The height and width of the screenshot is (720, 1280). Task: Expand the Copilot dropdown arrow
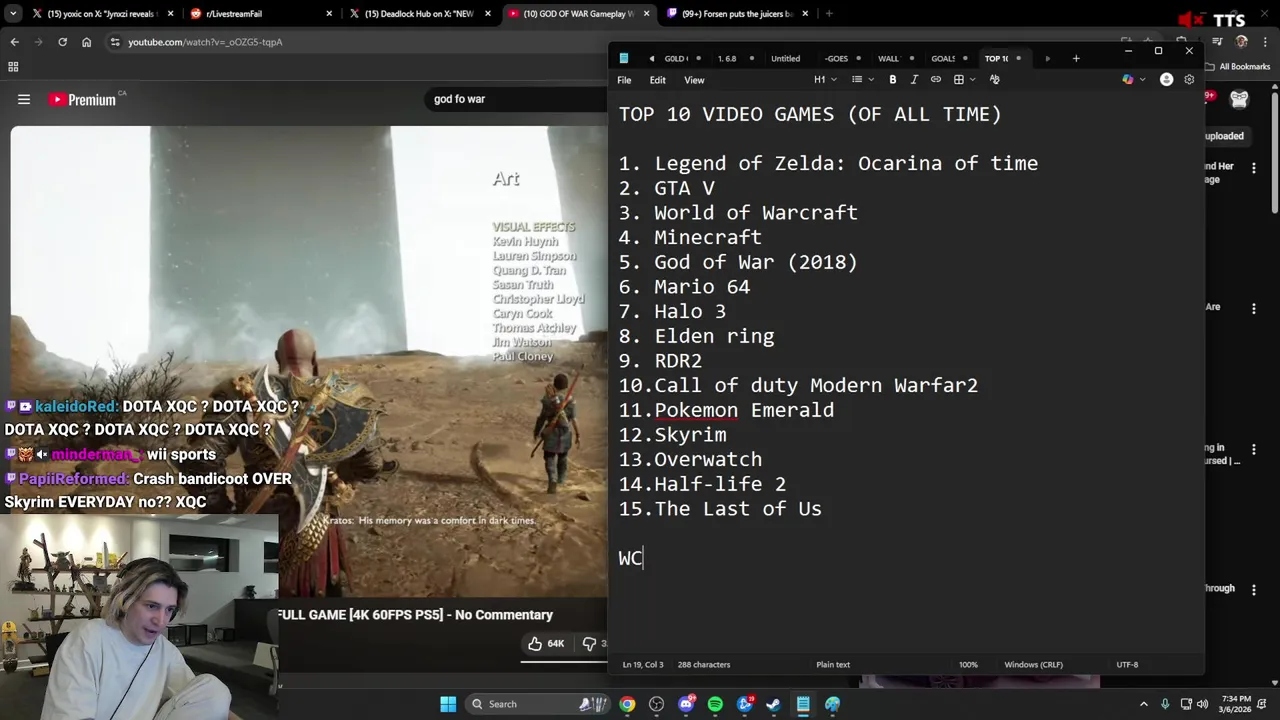tap(1143, 80)
